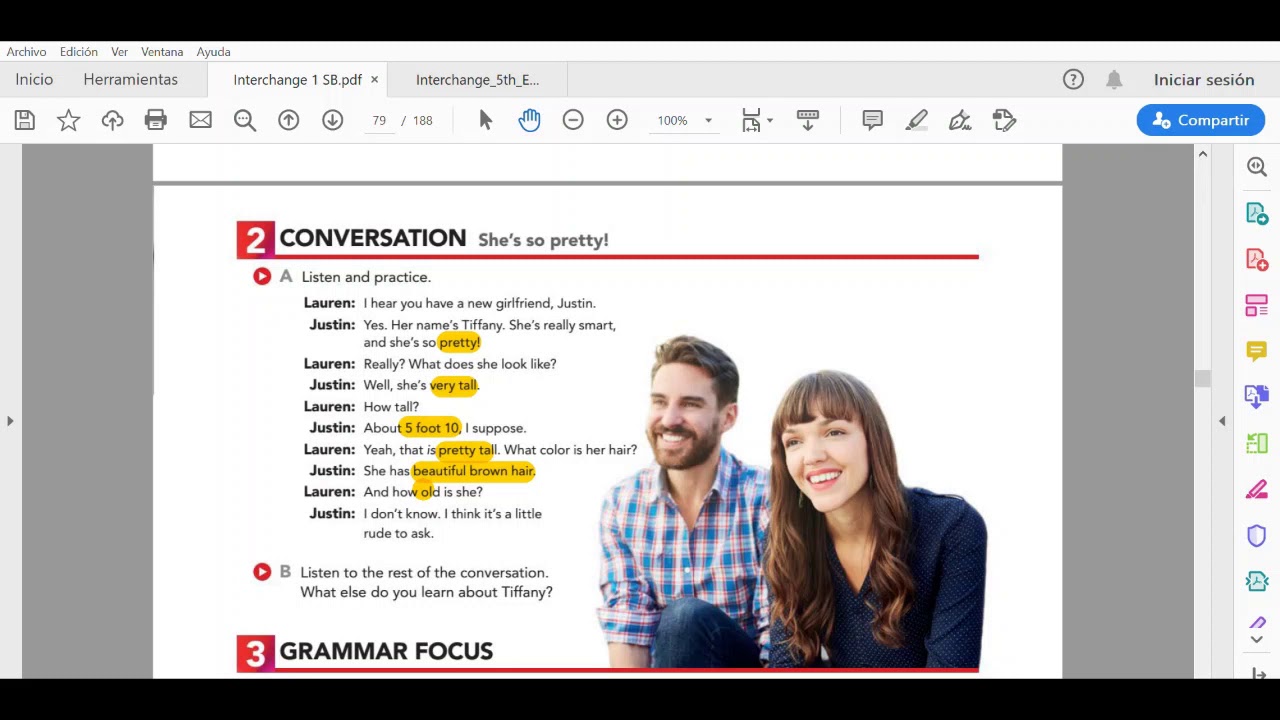Switch to Interchange_5th_E... tab
1280x720 pixels.
click(x=477, y=80)
